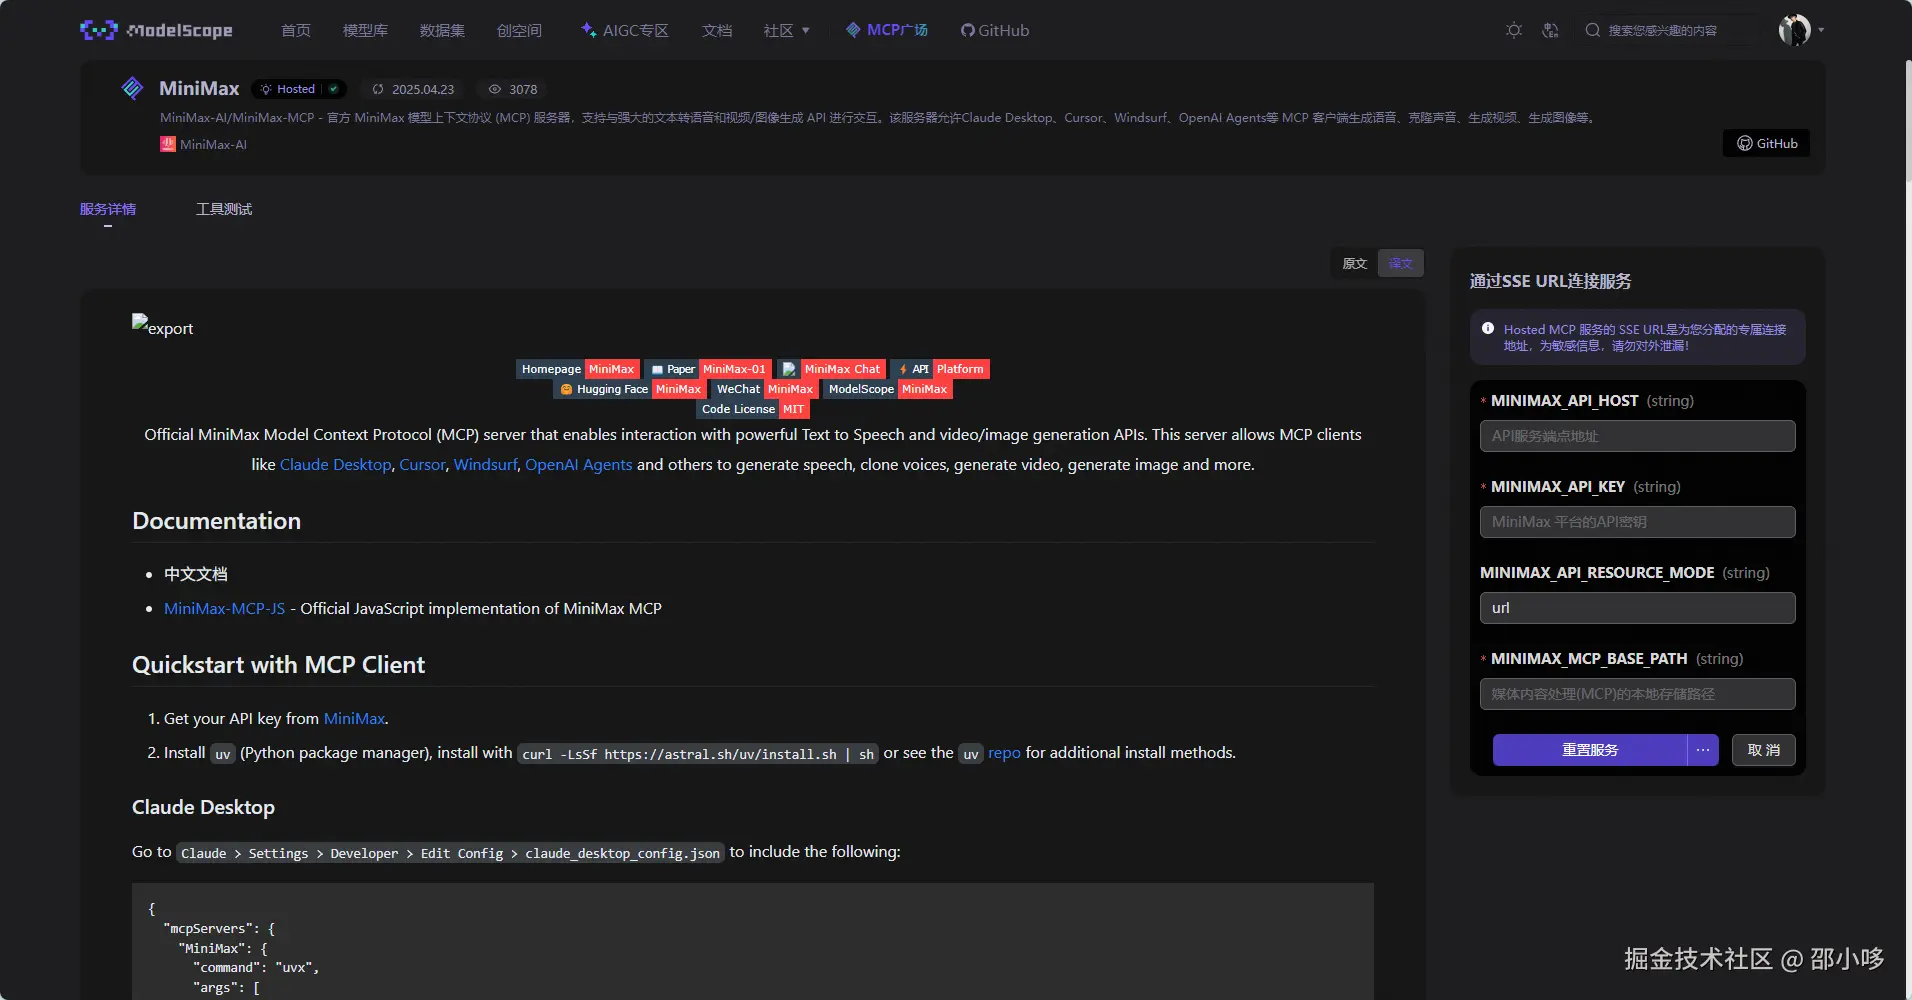Viewport: 1912px width, 1000px height.
Task: Click the 2025.04.23 update date
Action: pos(413,89)
